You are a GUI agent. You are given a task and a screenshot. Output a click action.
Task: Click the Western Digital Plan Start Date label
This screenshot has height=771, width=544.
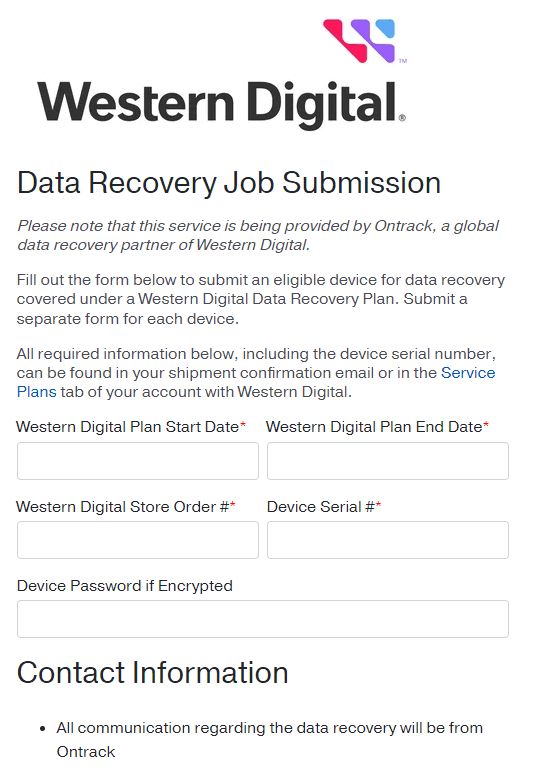coord(131,427)
